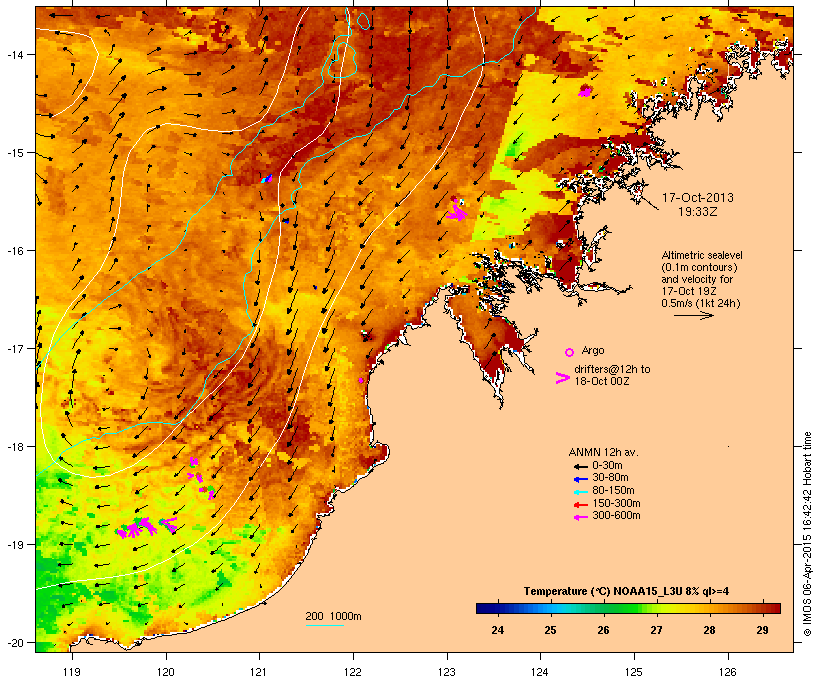Click the 'Altimetric sealevel' text
Viewport: 820px width, 680px height.
[x=702, y=255]
